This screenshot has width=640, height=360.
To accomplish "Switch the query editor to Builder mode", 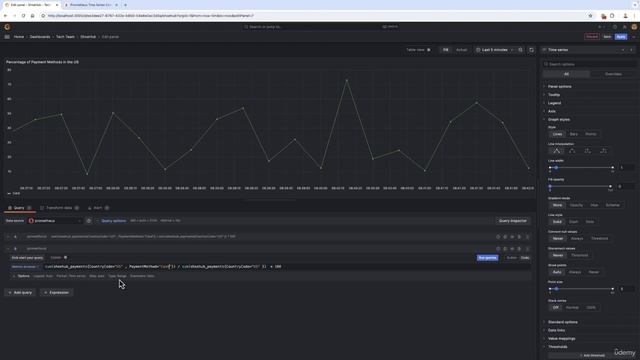I will (511, 258).
